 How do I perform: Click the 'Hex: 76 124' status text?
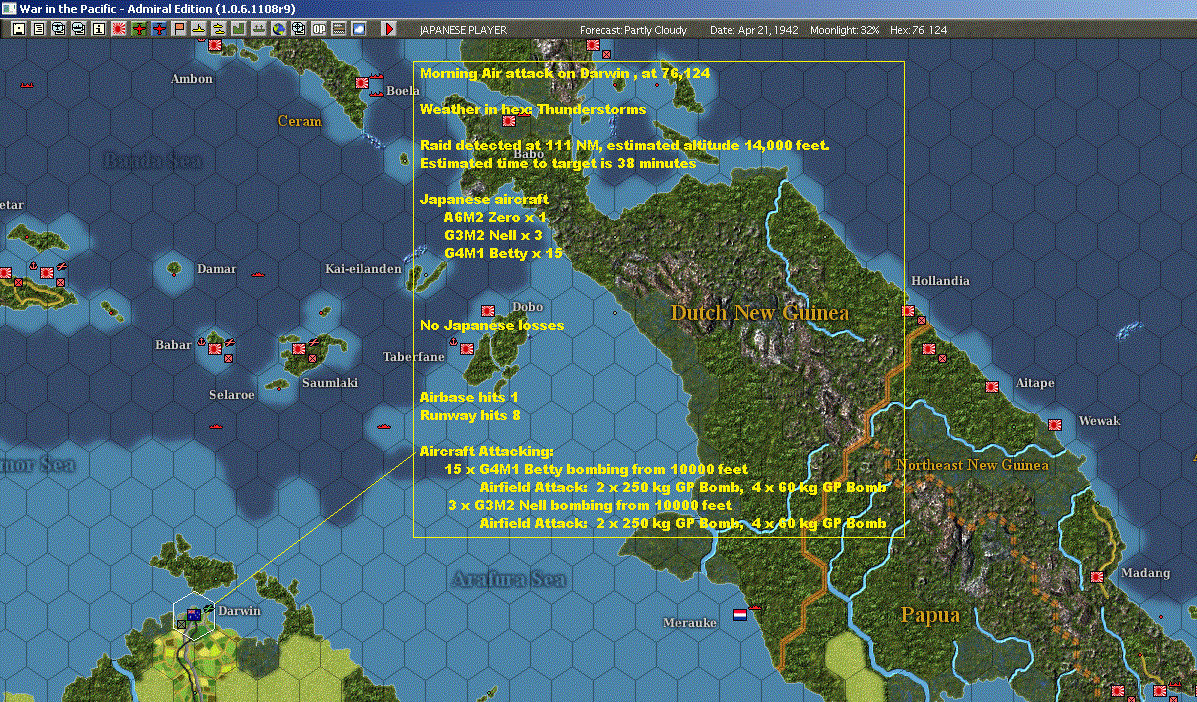coord(918,30)
